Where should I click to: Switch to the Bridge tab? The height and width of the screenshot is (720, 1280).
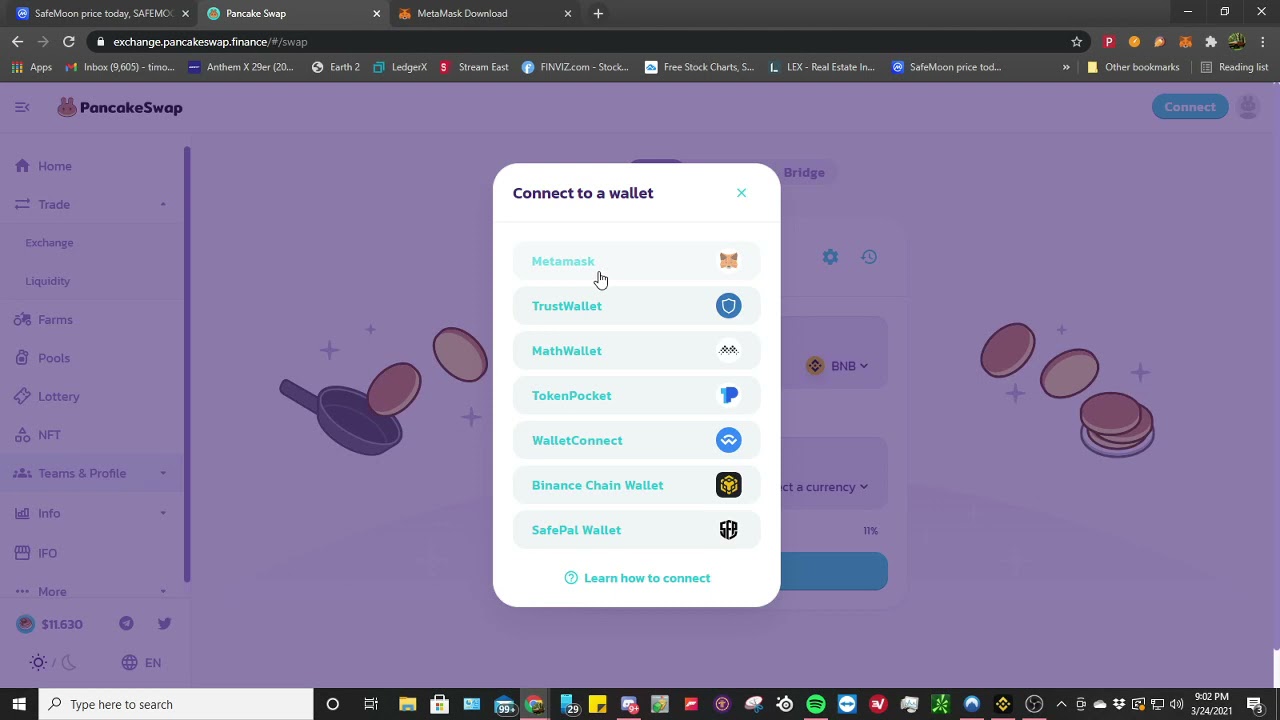coord(804,172)
